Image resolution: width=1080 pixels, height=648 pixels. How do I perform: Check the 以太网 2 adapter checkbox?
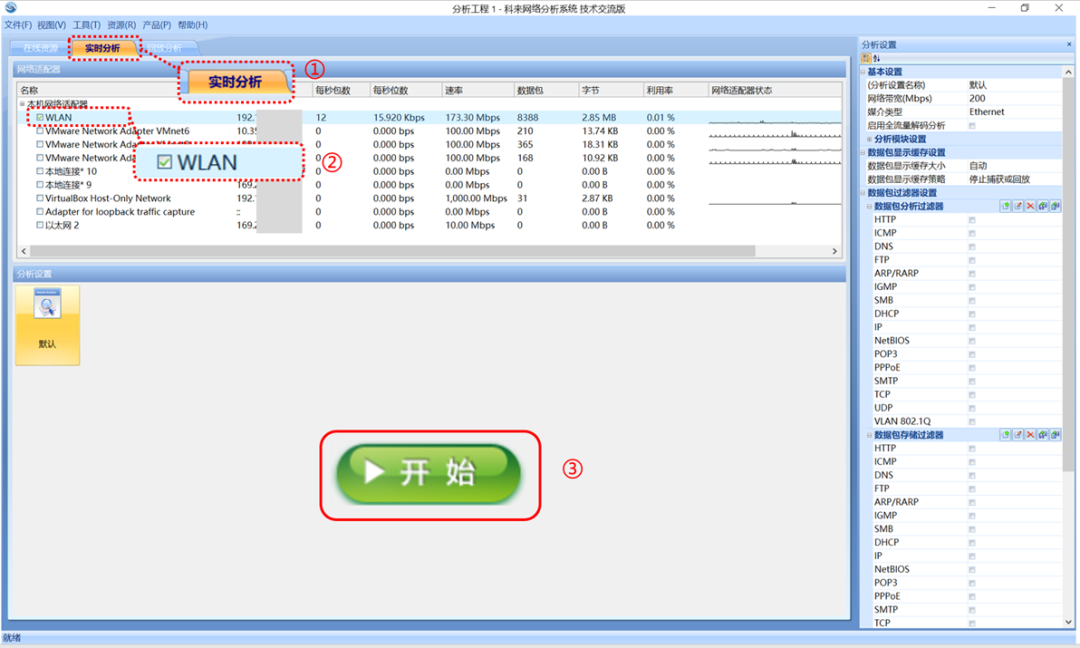click(x=40, y=225)
